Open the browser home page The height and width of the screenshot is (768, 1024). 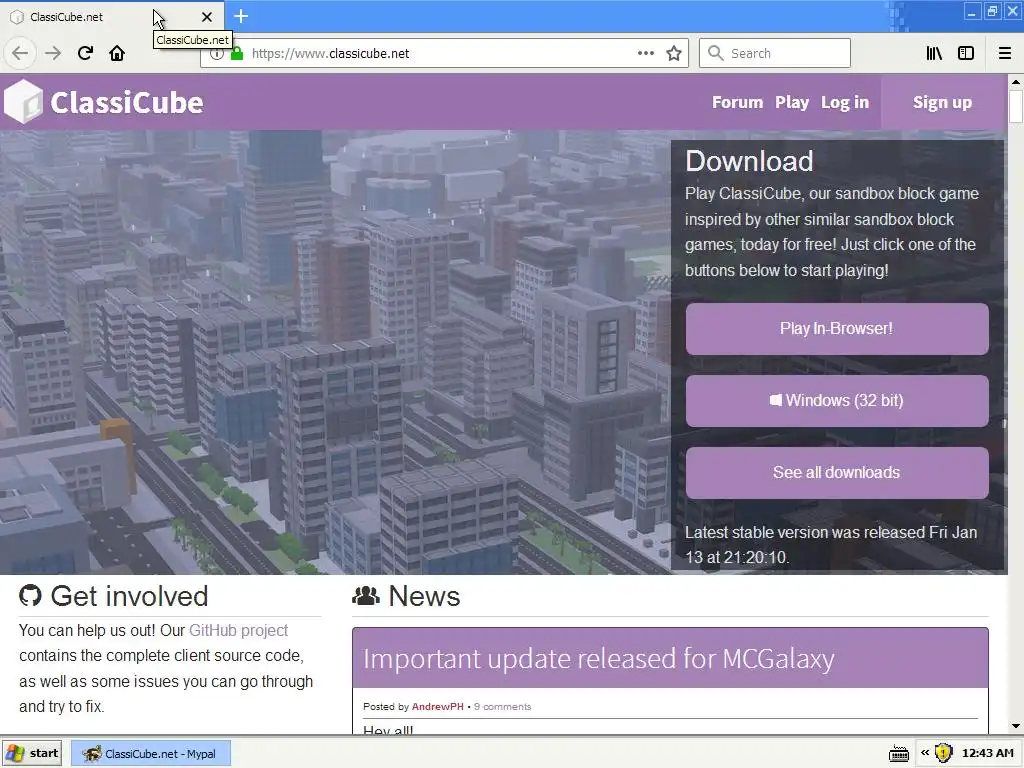point(117,53)
